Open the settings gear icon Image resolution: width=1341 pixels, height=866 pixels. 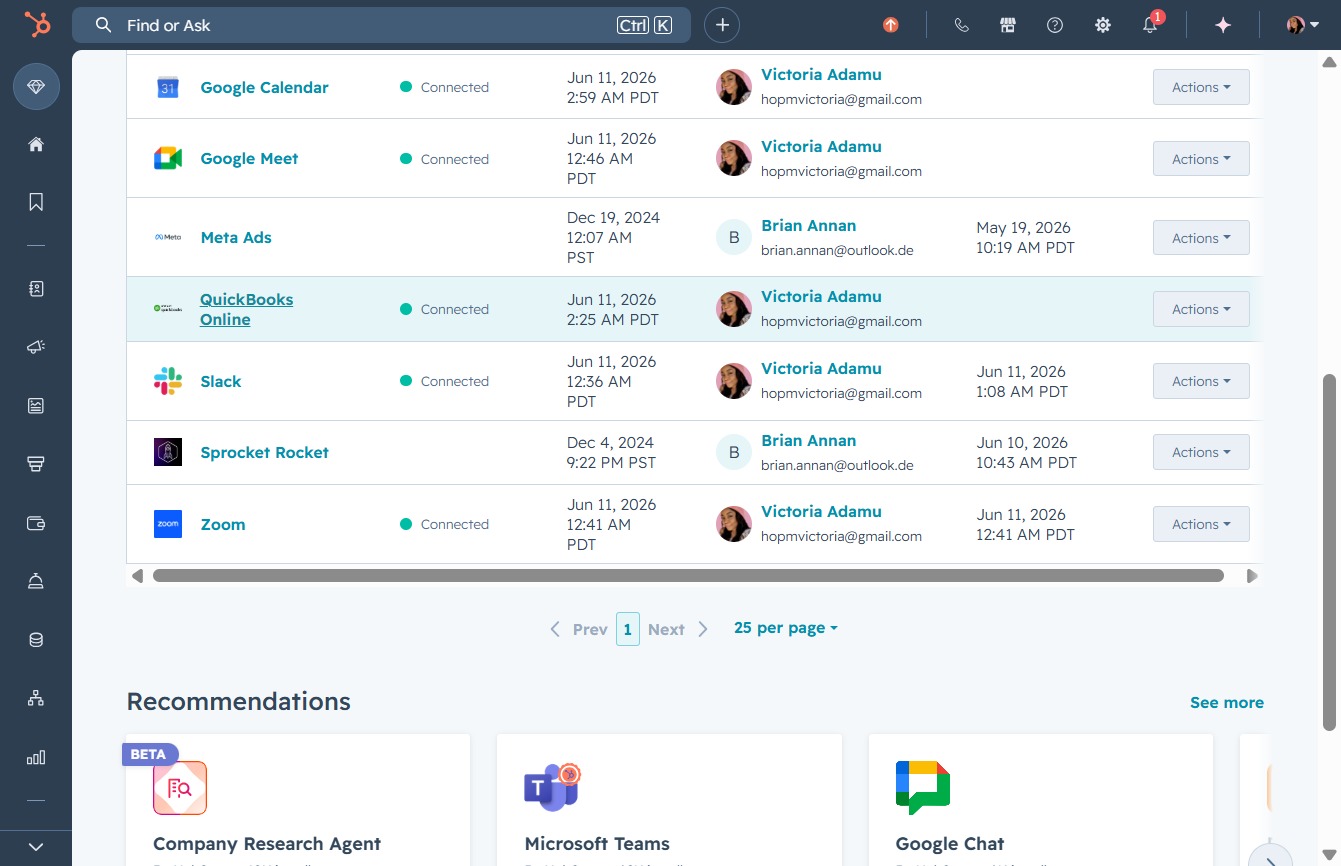(x=1103, y=25)
